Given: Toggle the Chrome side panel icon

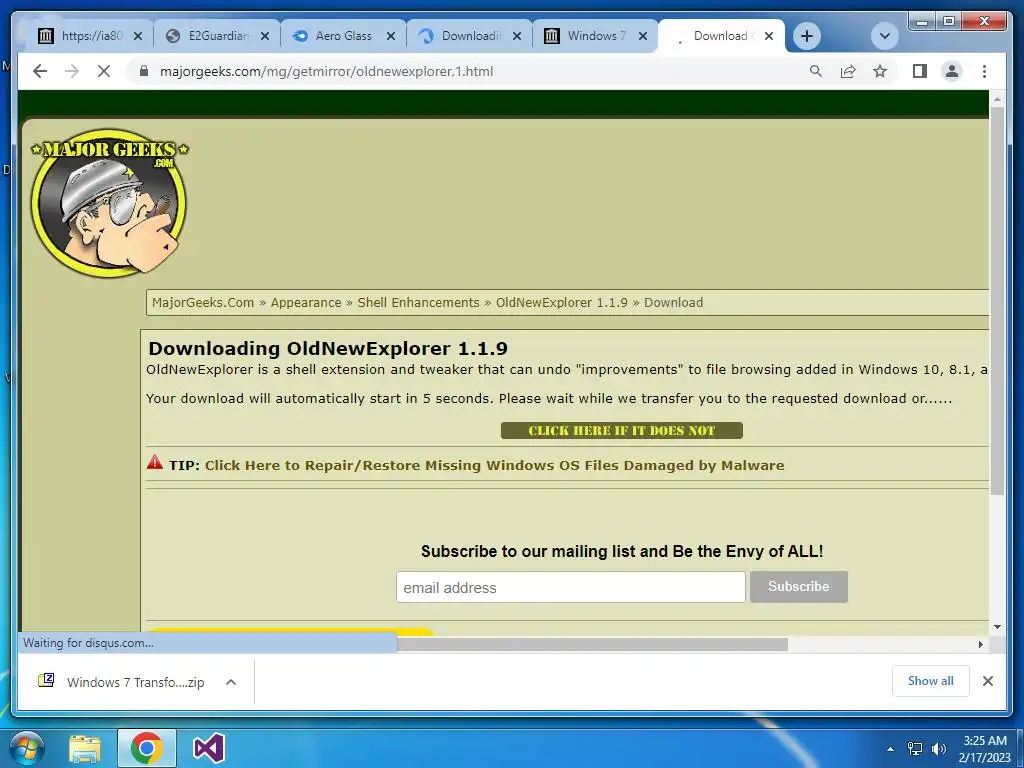Looking at the screenshot, I should tap(920, 71).
